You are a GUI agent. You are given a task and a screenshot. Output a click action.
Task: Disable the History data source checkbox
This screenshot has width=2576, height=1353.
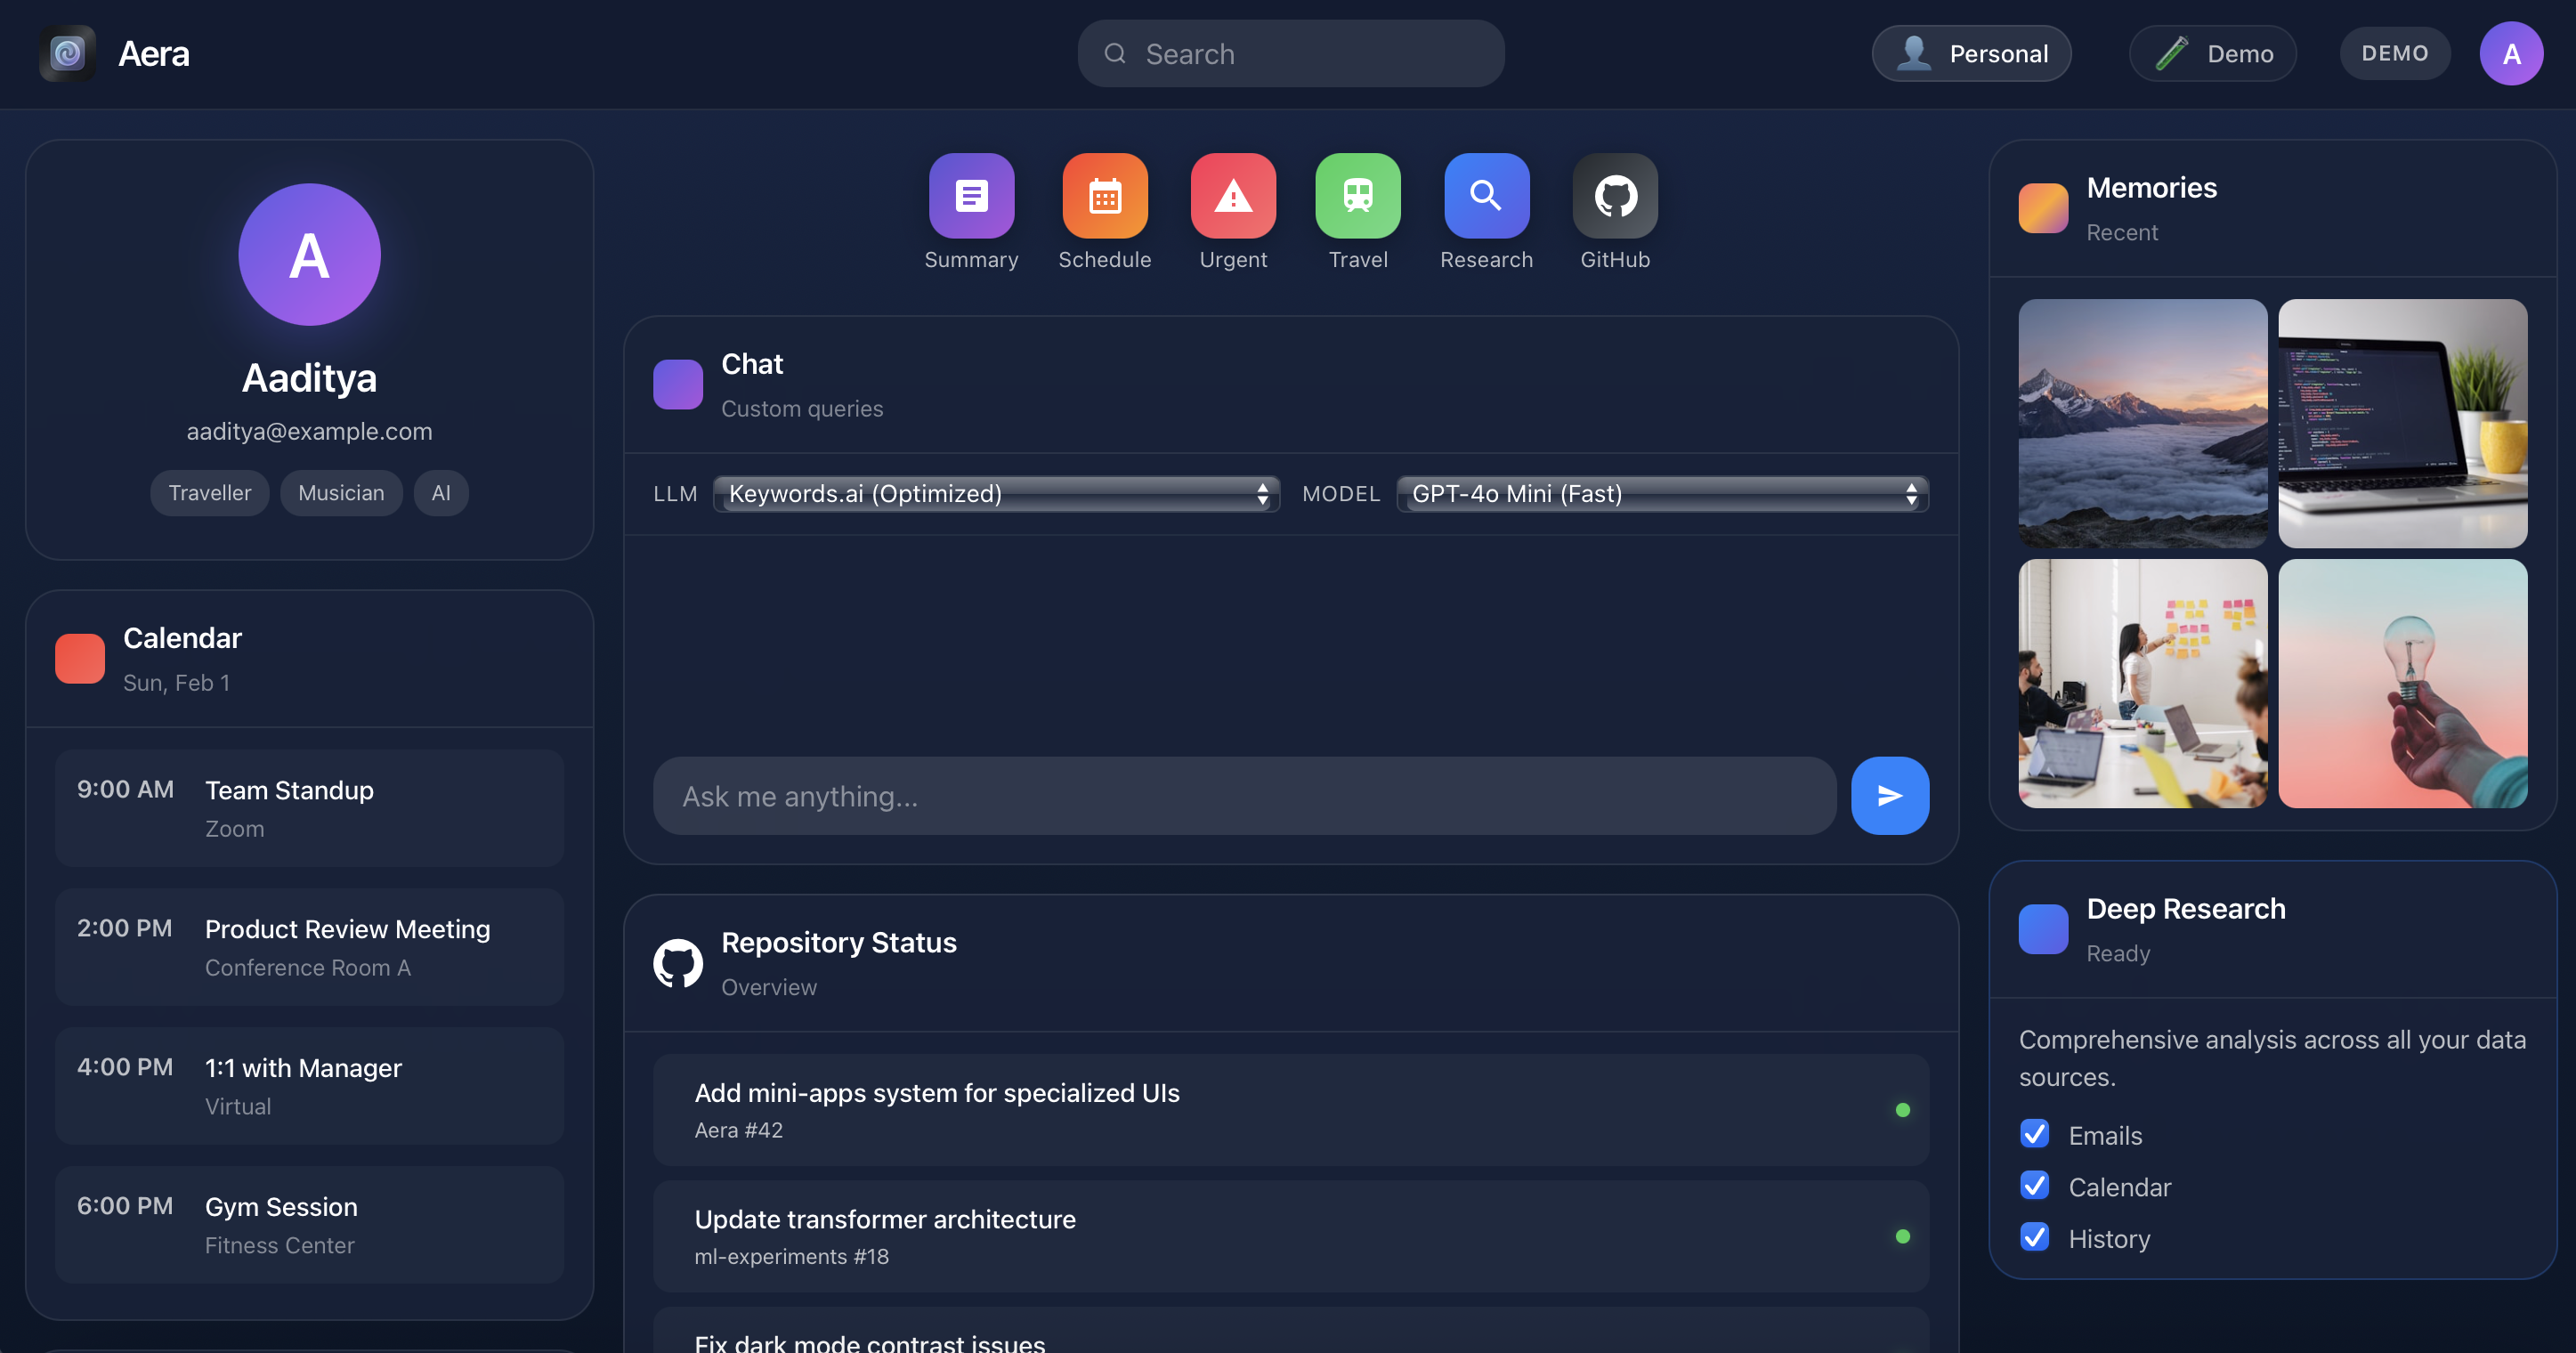[2034, 1237]
